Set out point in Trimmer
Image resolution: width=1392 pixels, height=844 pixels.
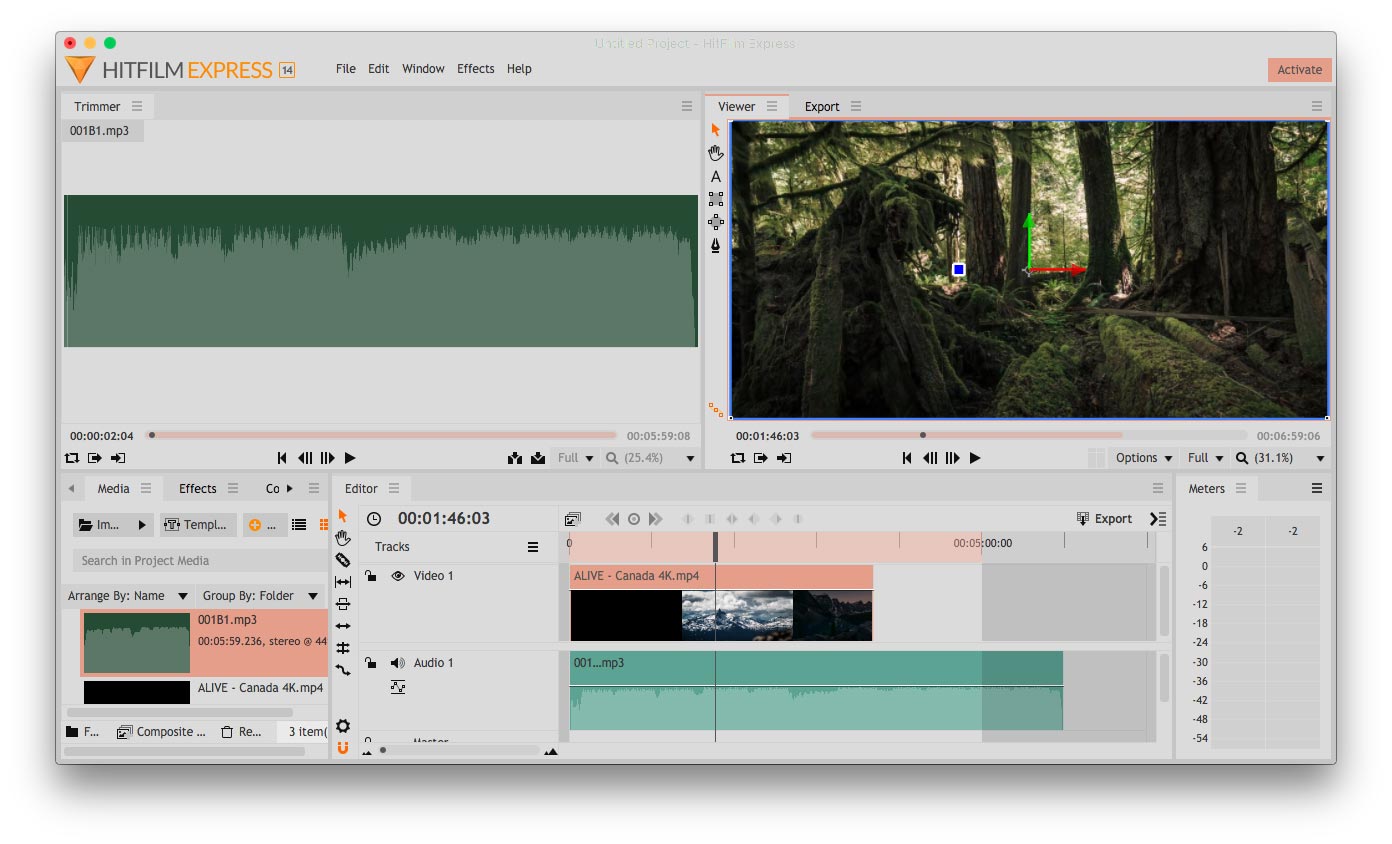click(118, 458)
